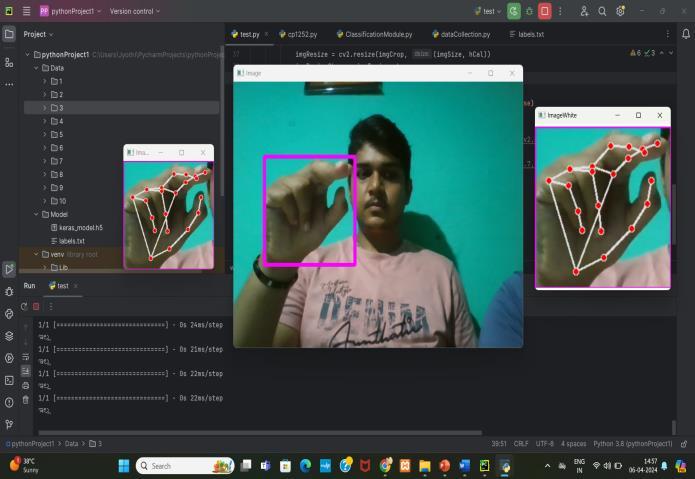Click the Run console horizontal scrollbar
The height and width of the screenshot is (479, 695).
260,432
